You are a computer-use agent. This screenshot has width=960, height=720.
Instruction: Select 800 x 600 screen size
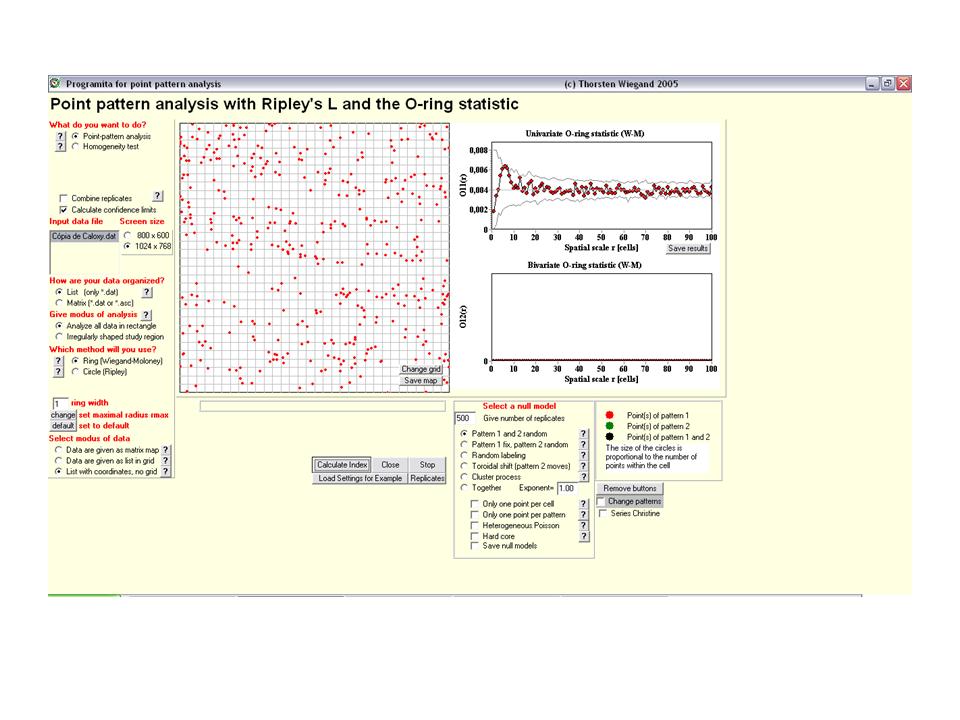pos(127,234)
